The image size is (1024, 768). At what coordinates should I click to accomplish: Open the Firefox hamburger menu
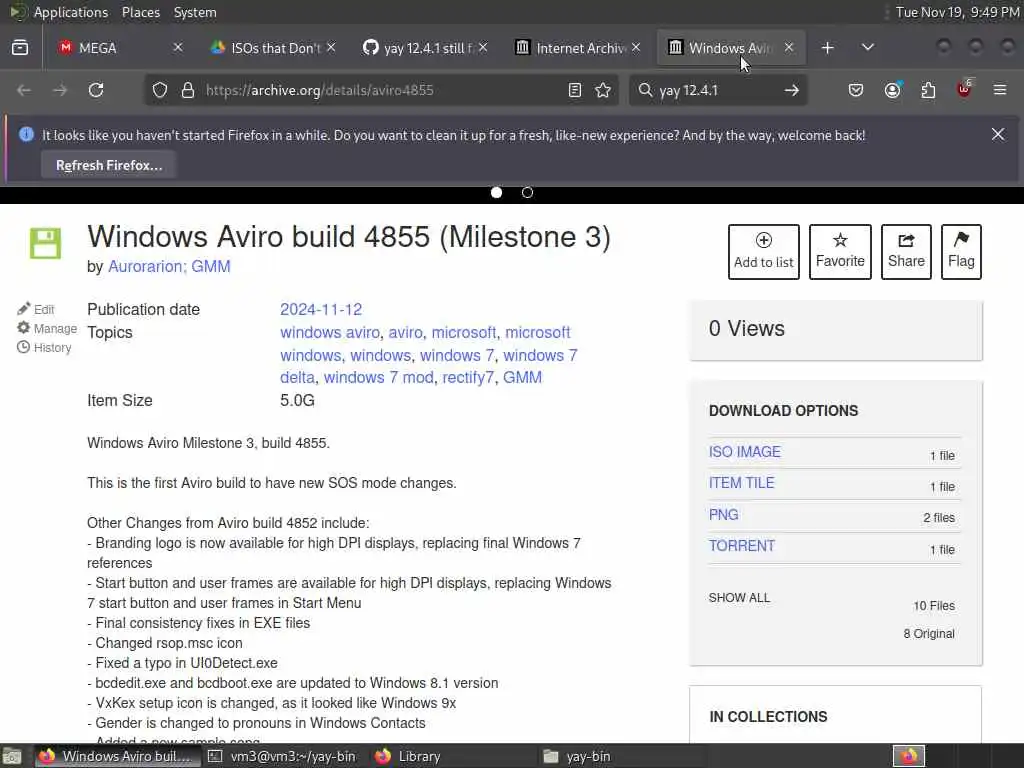tap(1000, 90)
